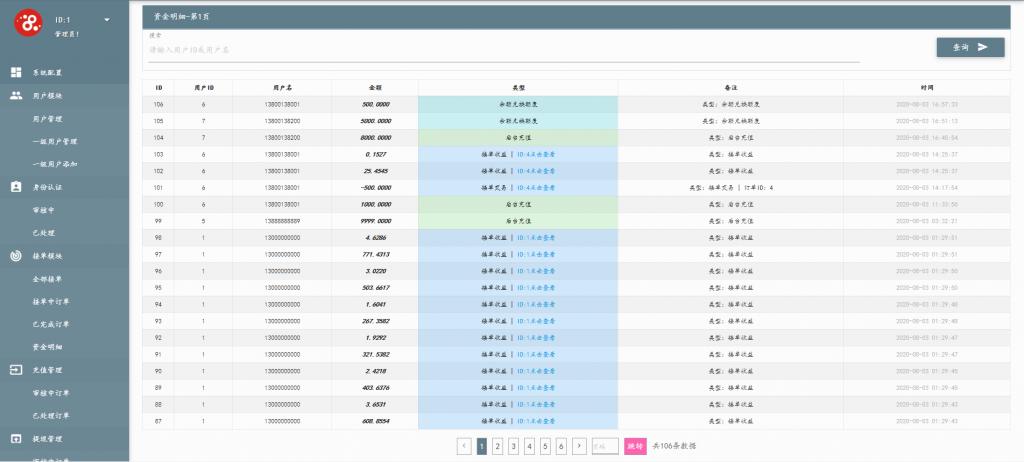Expand the 身份认证 sidebar section
Screen dimensions: 1024x462
[x=48, y=187]
